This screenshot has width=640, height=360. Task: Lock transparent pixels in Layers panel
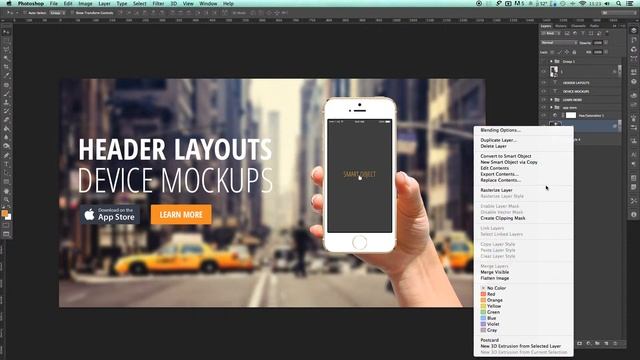[552, 52]
